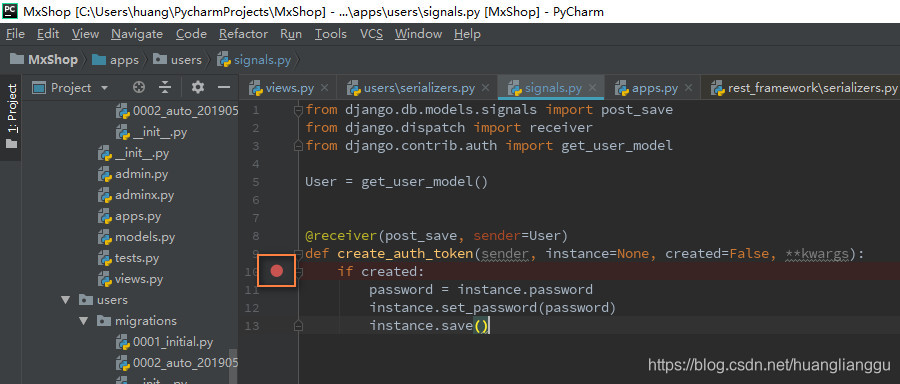Screen dimensions: 900x384
Task: Close the signals.py tab
Action: click(593, 88)
